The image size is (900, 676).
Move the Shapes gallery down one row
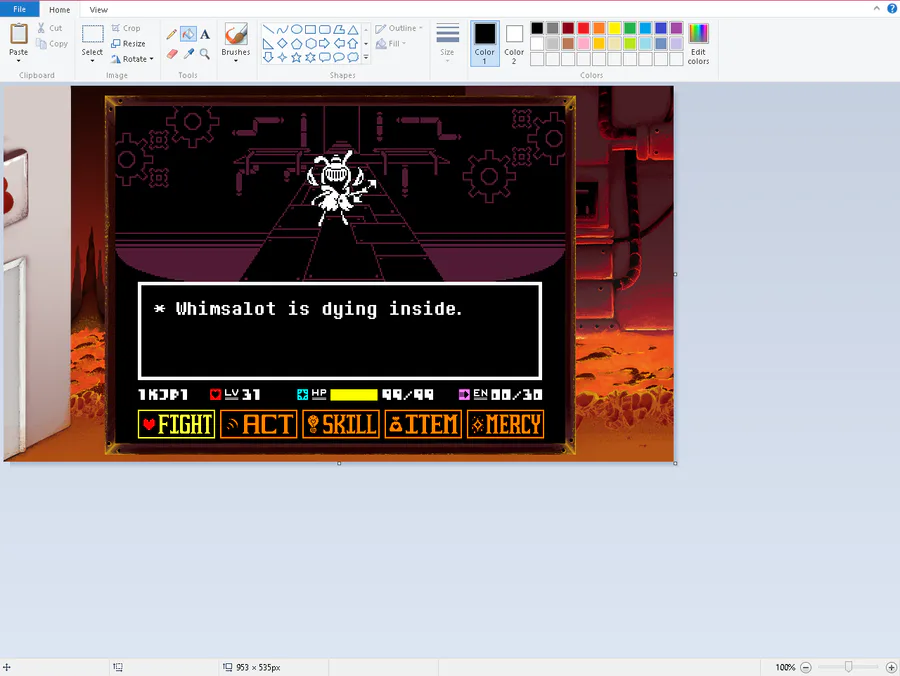coord(366,44)
